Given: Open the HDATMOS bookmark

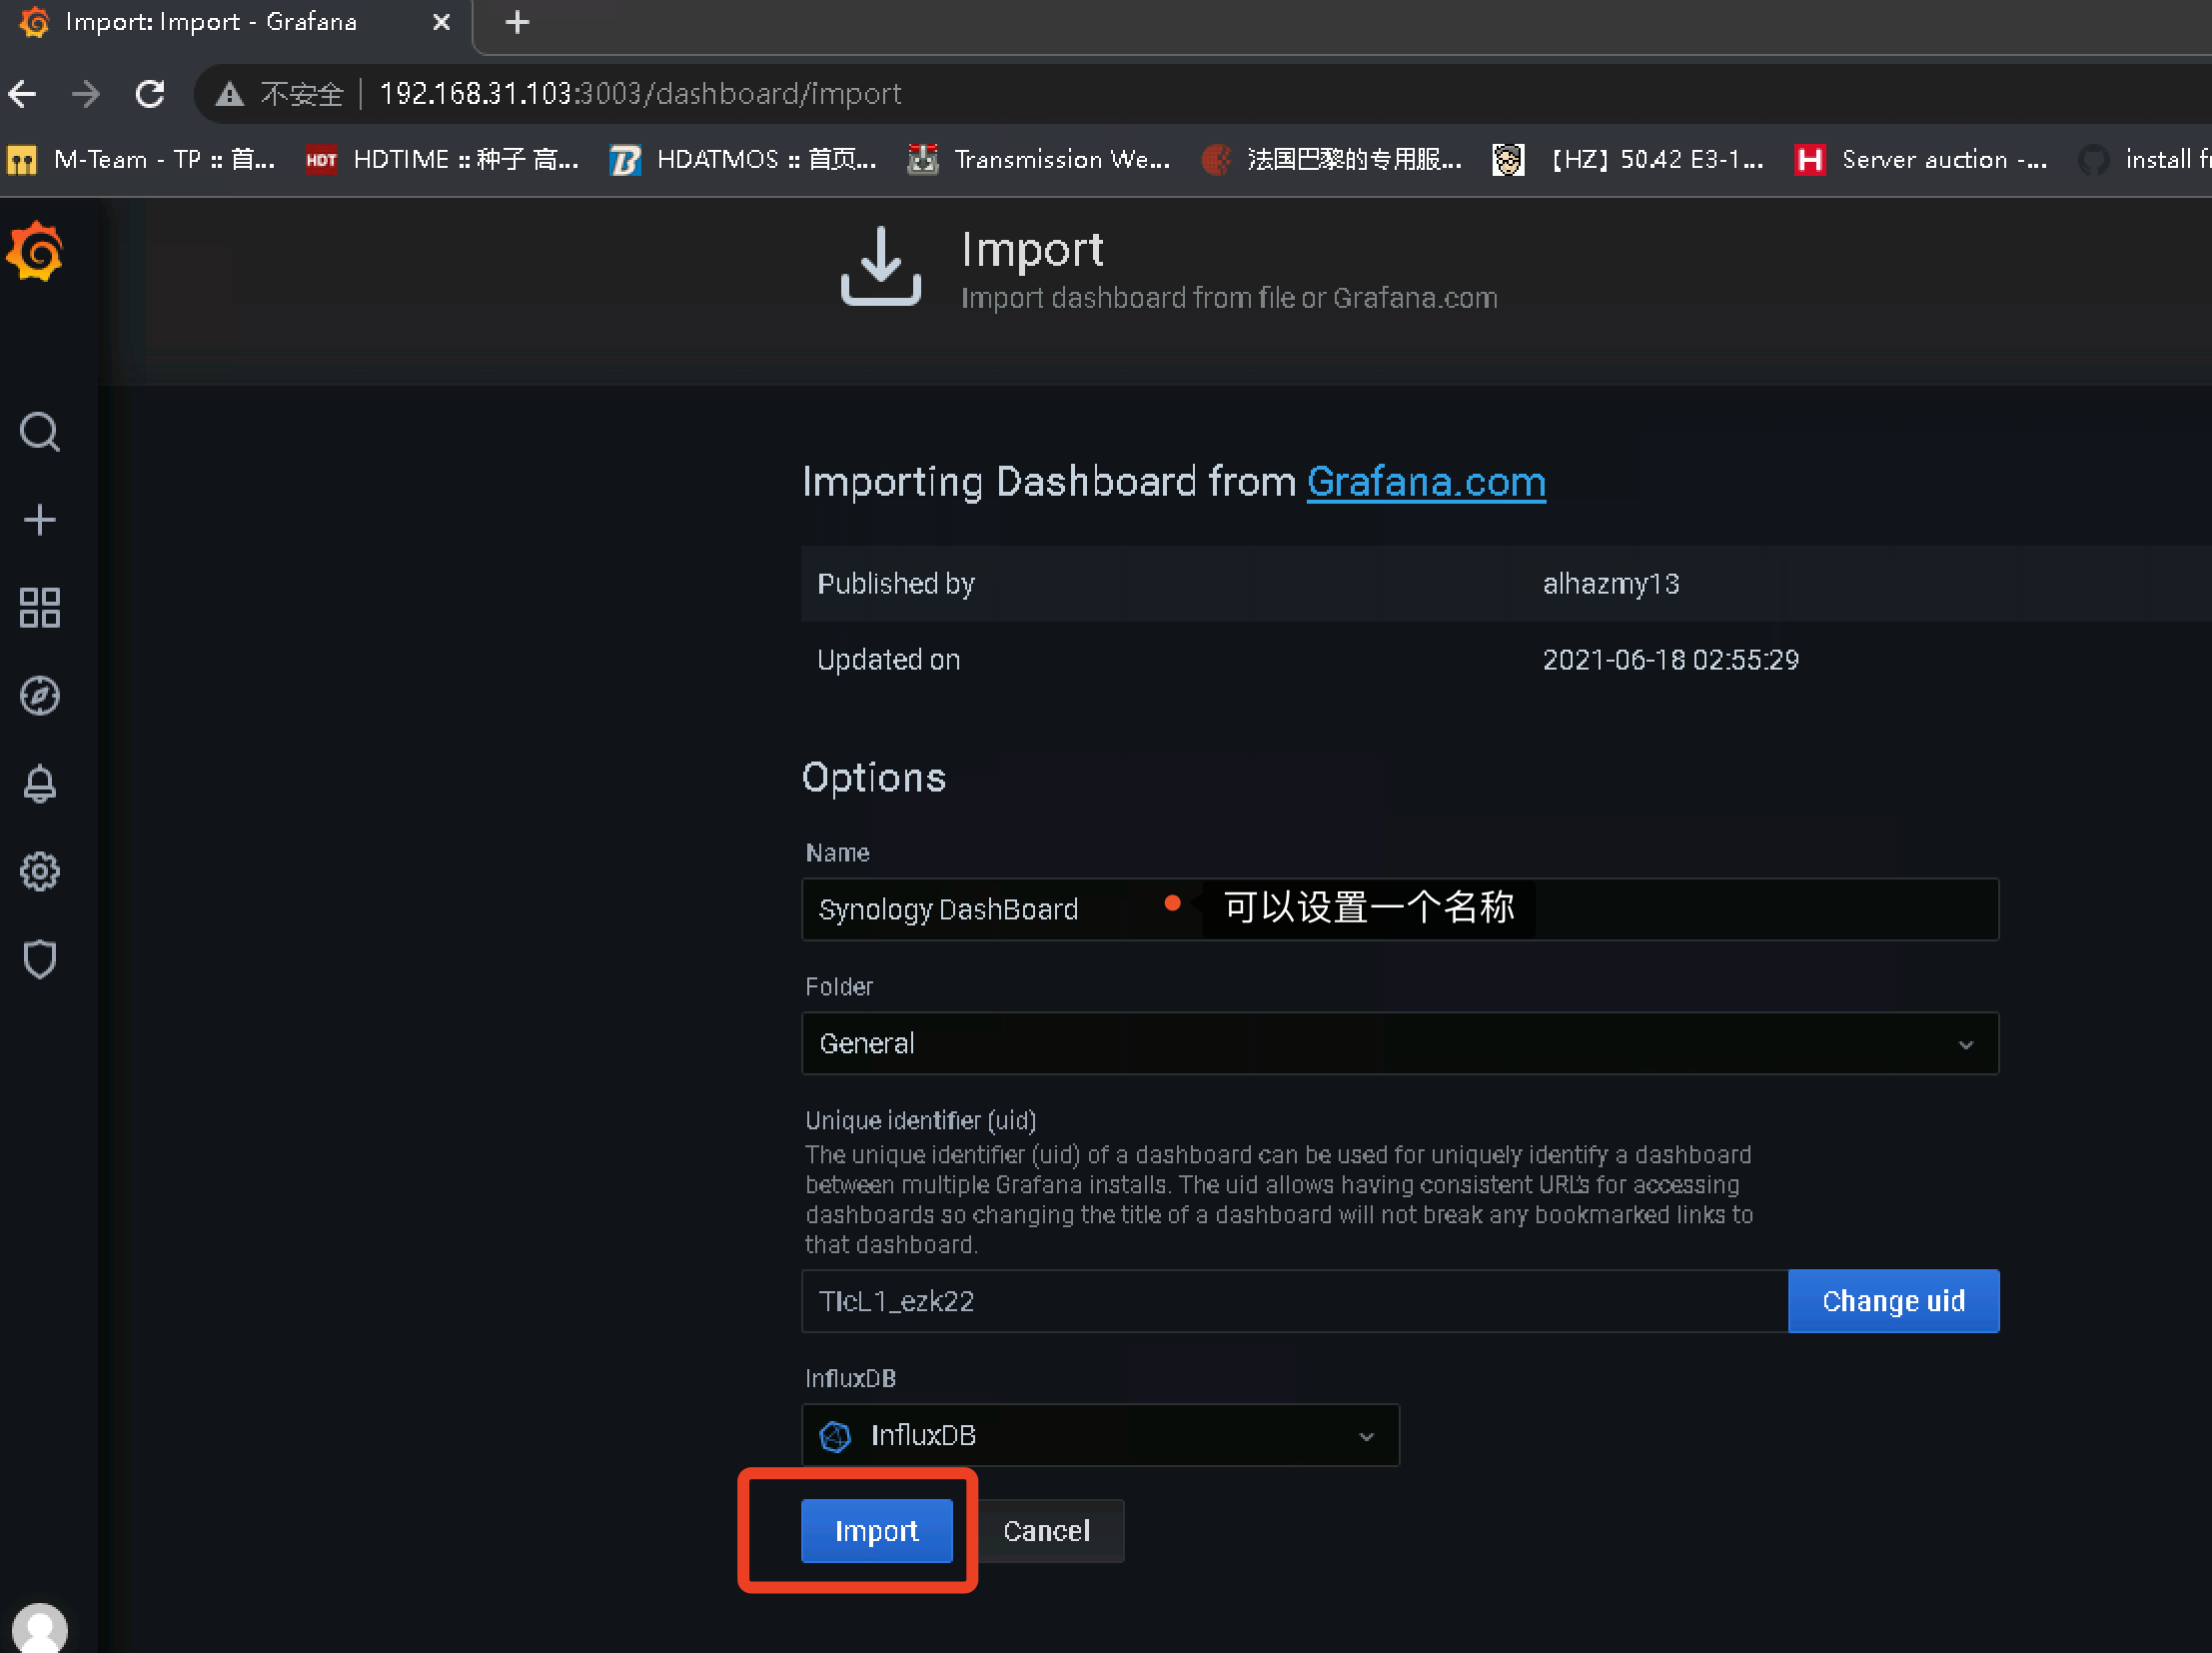Looking at the screenshot, I should [x=744, y=160].
